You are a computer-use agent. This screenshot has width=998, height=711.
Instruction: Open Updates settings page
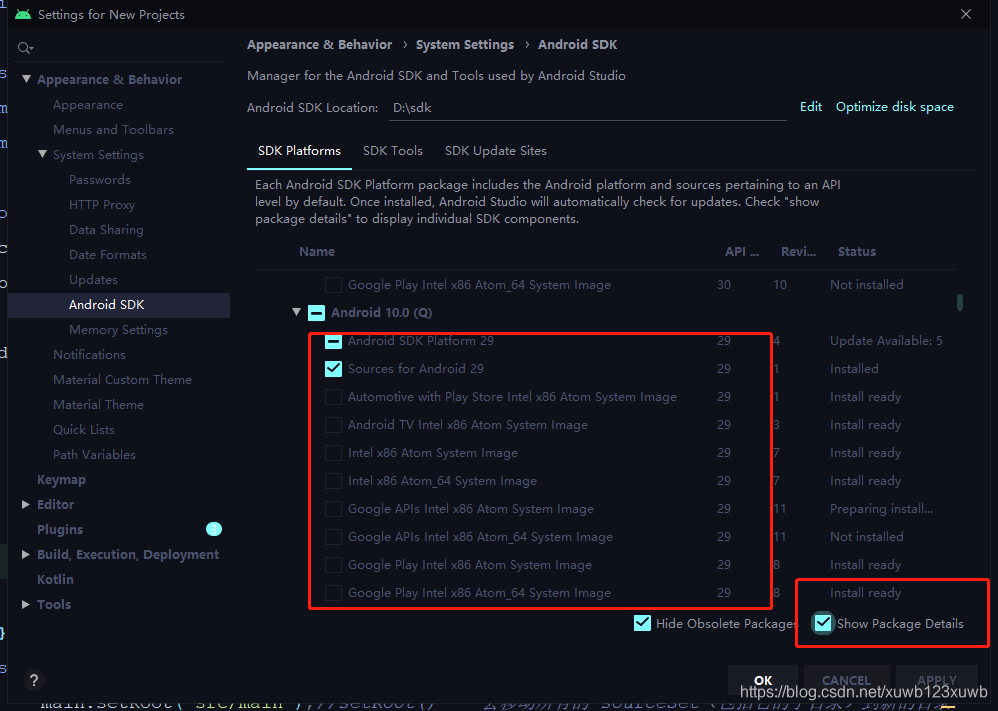(x=93, y=279)
